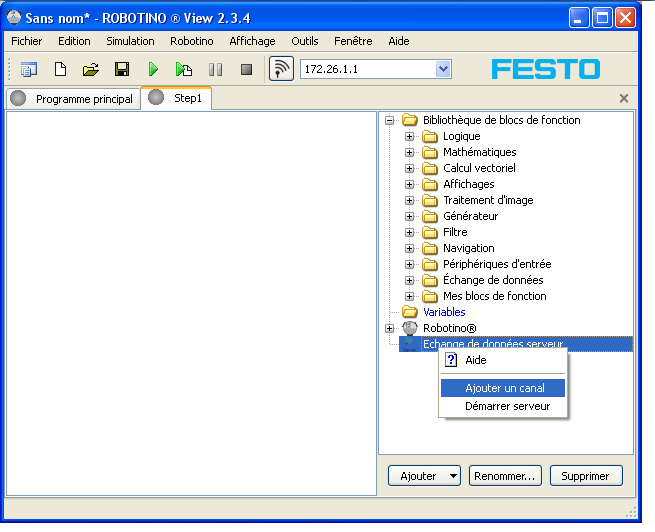This screenshot has width=655, height=532.
Task: Select Variables tree item text
Action: (444, 312)
